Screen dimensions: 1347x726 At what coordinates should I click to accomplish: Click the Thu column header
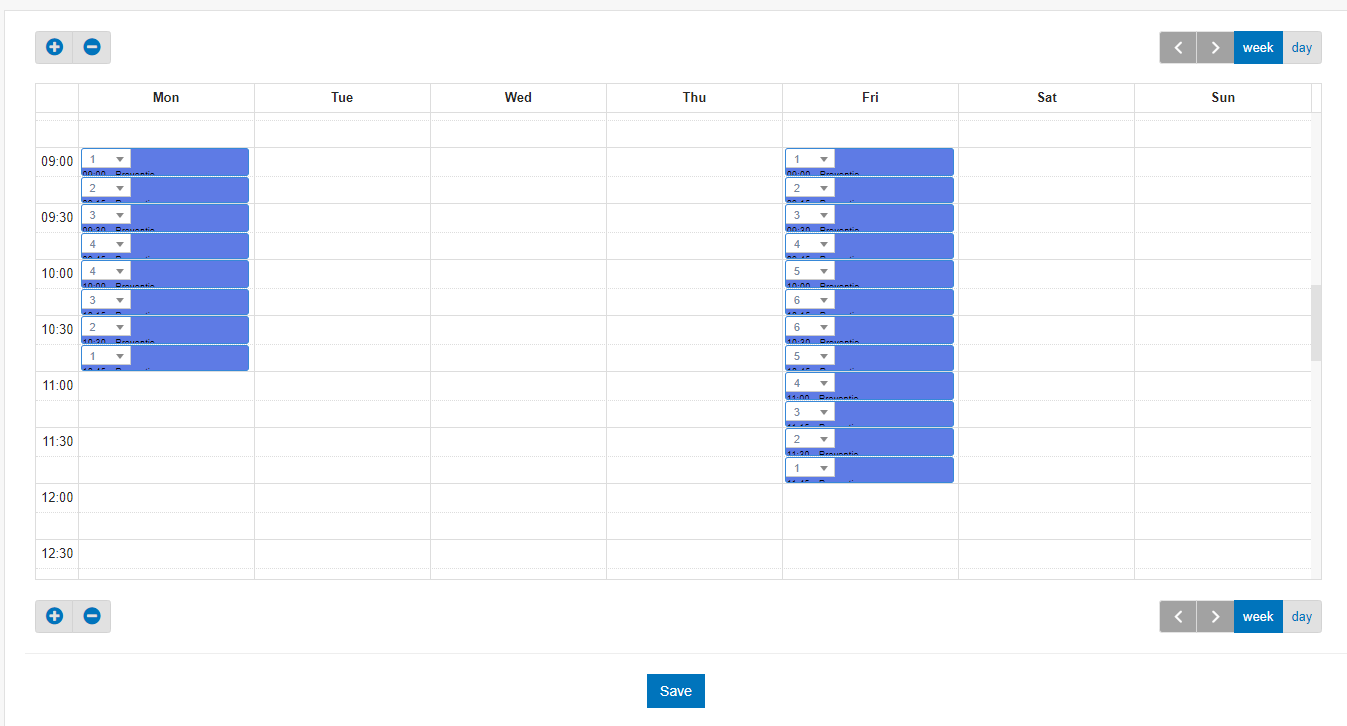[694, 98]
